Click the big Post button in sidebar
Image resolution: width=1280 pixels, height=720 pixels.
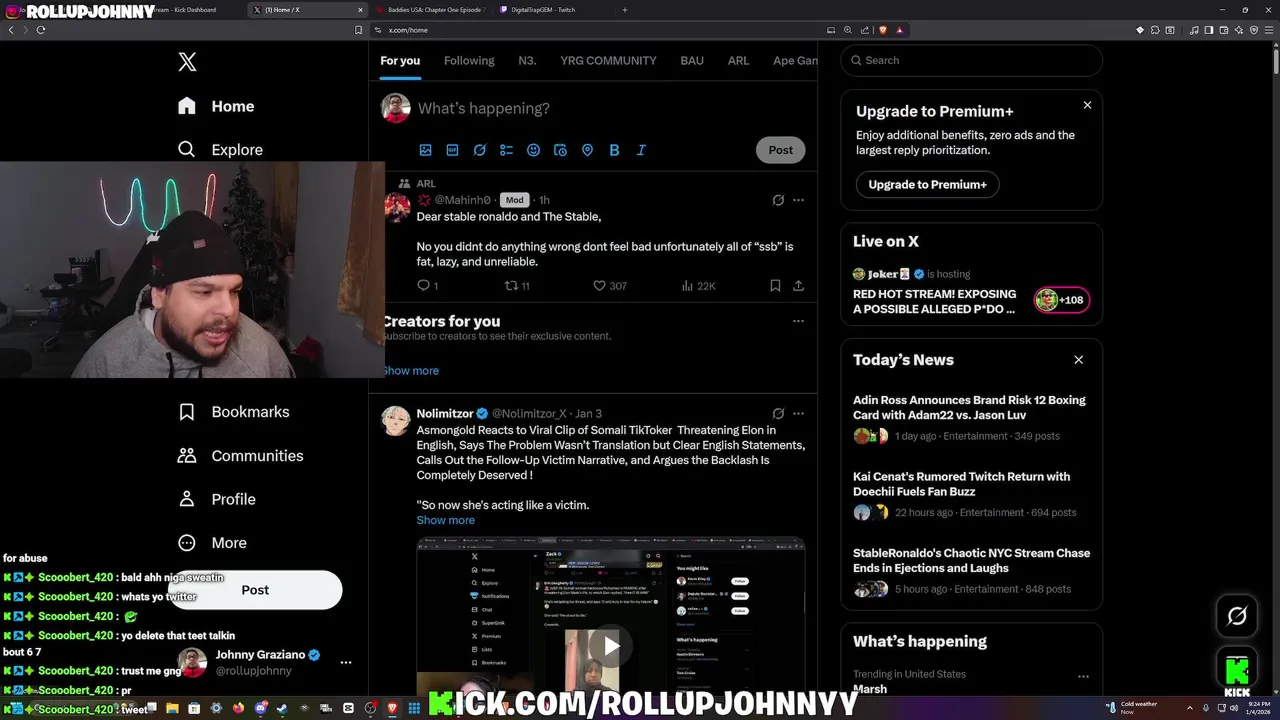[x=255, y=590]
